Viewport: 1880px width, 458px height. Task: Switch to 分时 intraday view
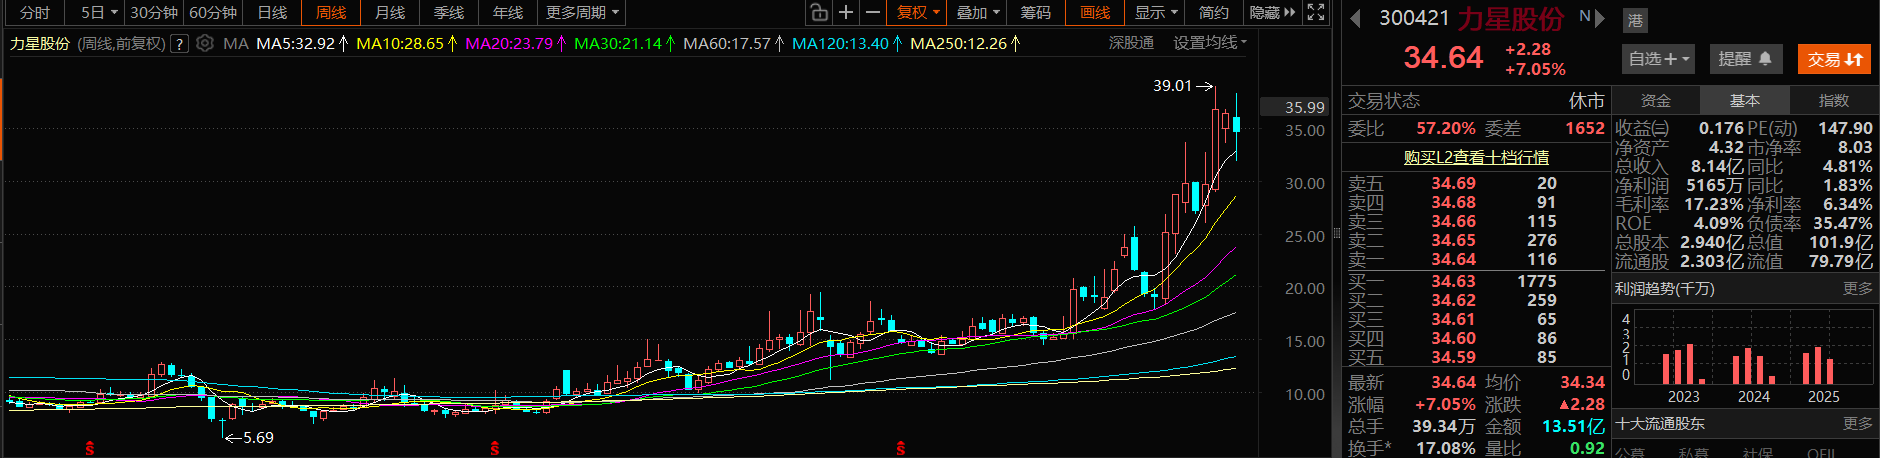35,12
